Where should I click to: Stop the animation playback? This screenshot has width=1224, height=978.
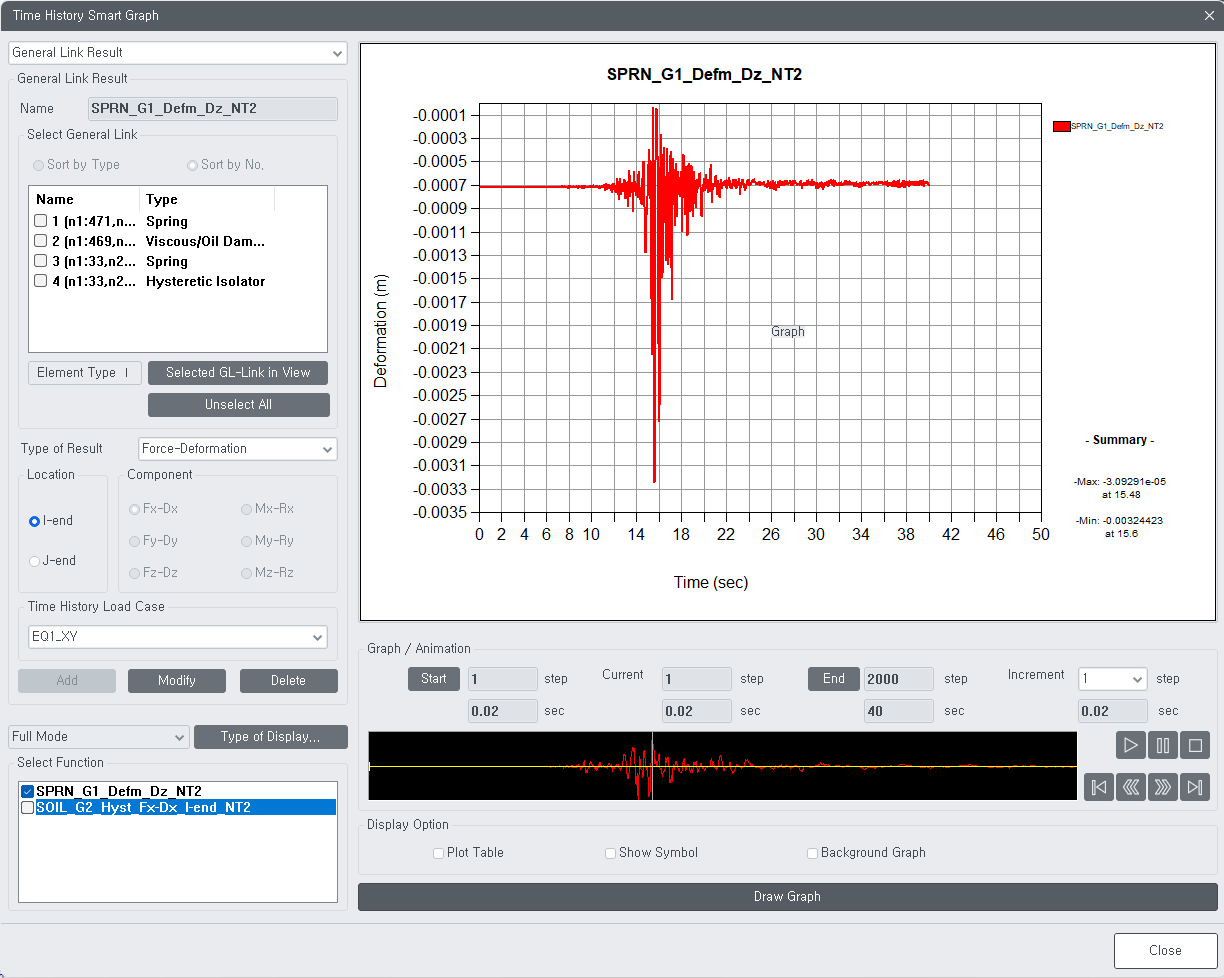pyautogui.click(x=1195, y=745)
